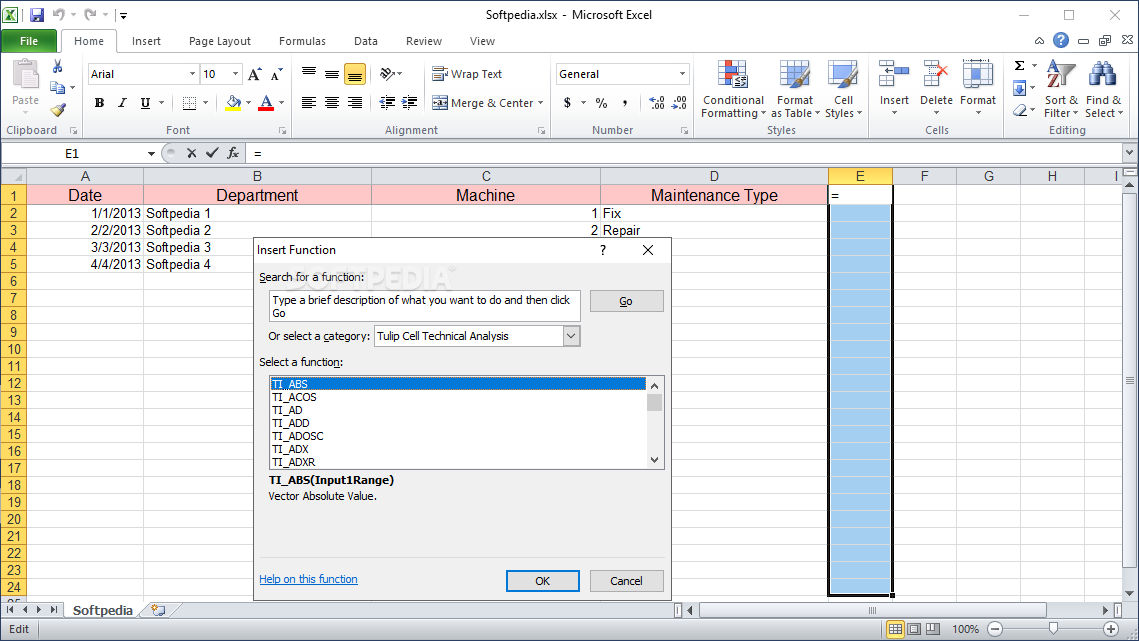
Task: Open the font size dropdown
Action: point(235,74)
